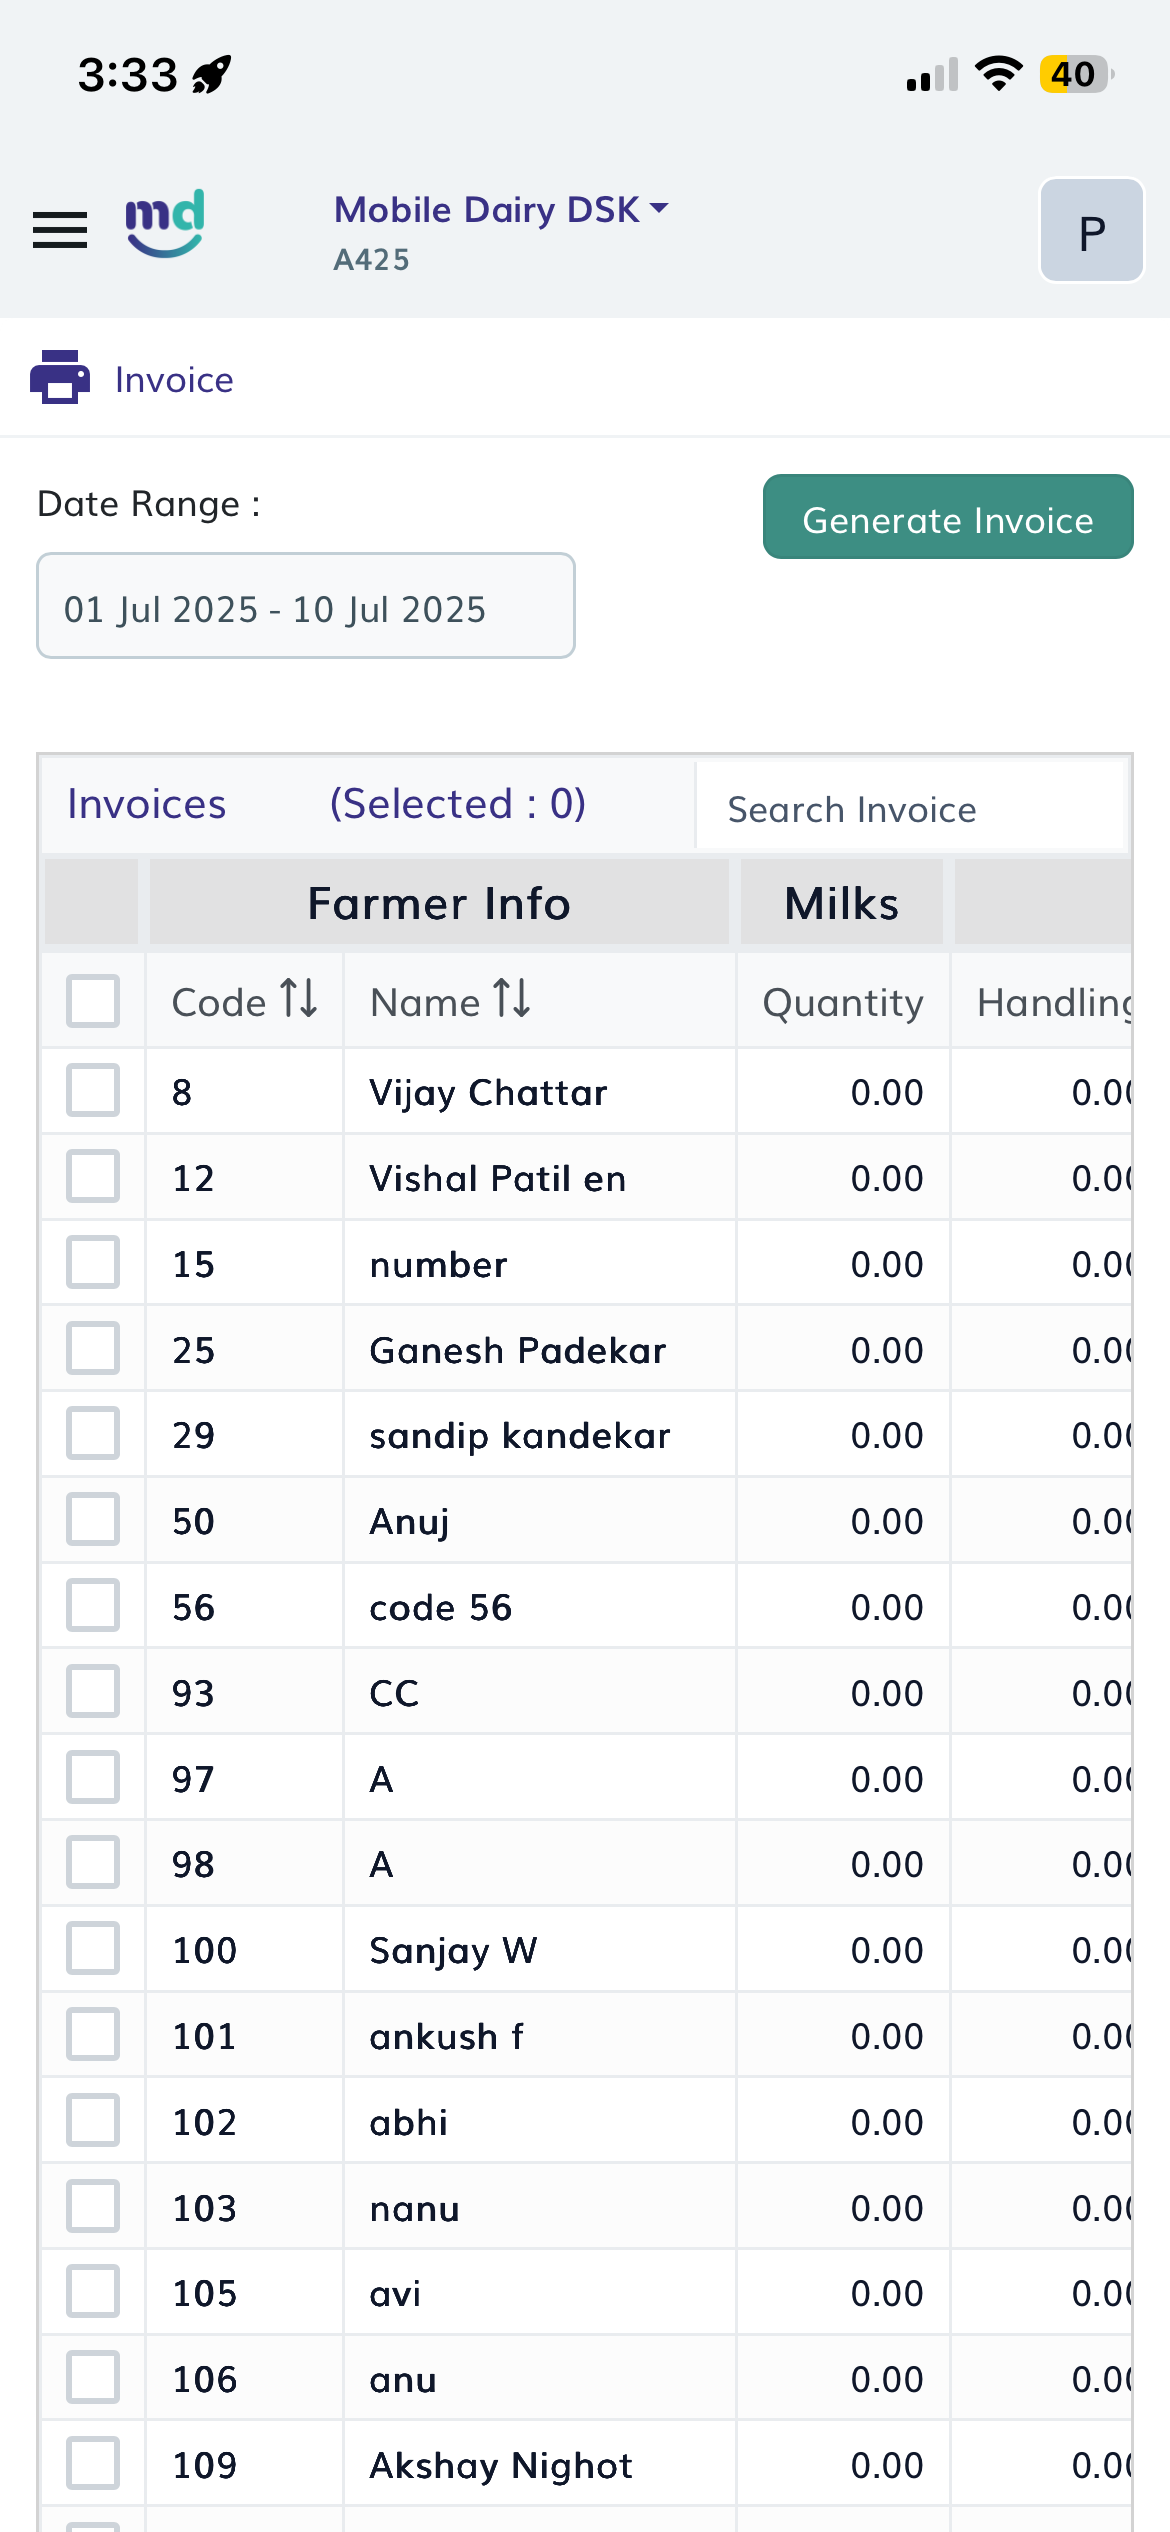Expand the Mobile Dairy DSK dropdown
This screenshot has height=2532, width=1170.
point(501,209)
